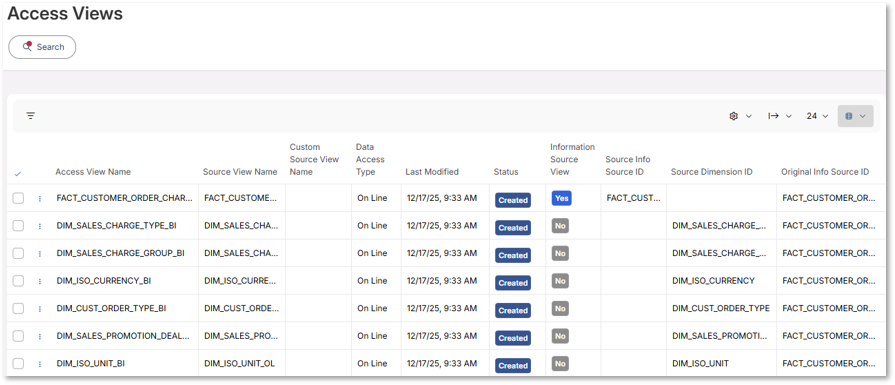895x385 pixels.
Task: Check the DIM_ISO_CURRENCY_BI row checkbox
Action: tap(18, 281)
